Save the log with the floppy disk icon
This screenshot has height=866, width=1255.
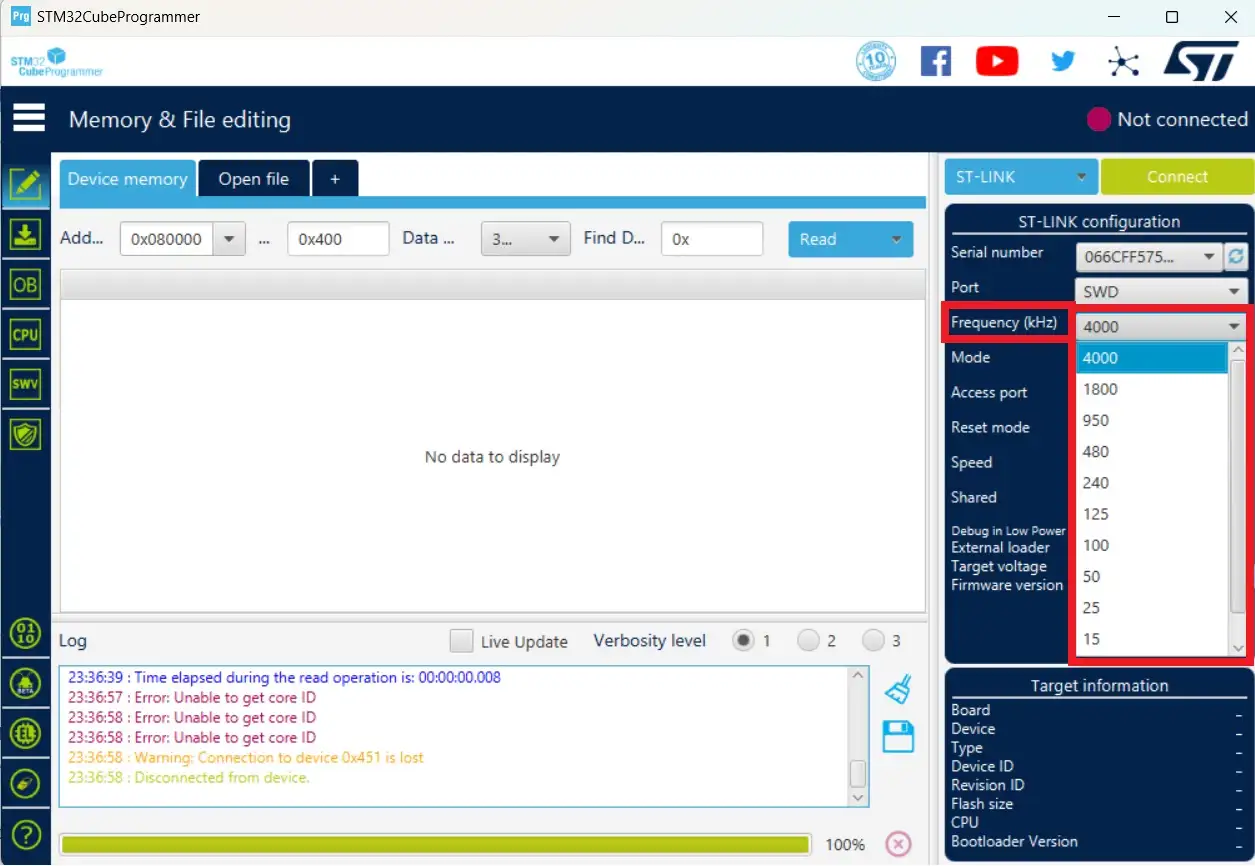coord(898,736)
